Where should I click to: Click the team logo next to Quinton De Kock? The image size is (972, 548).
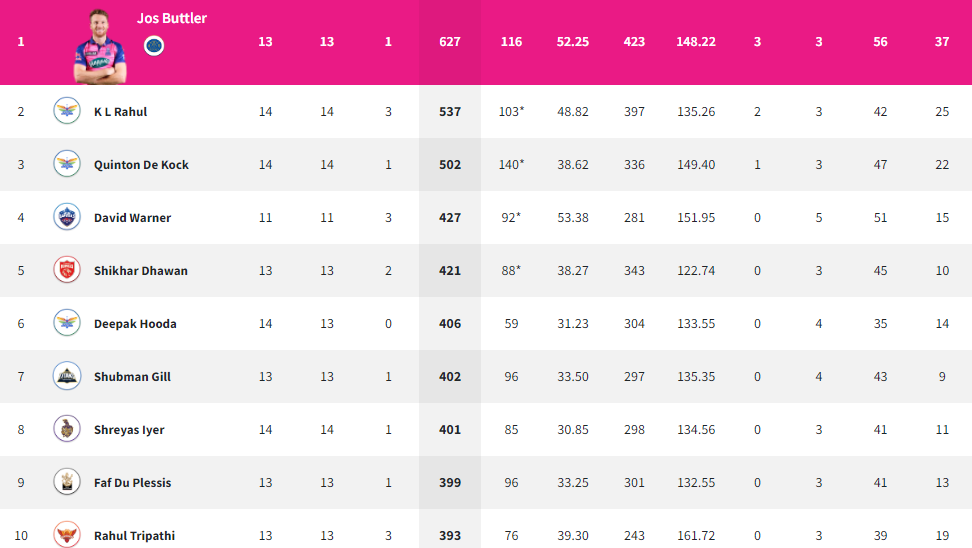click(x=67, y=164)
